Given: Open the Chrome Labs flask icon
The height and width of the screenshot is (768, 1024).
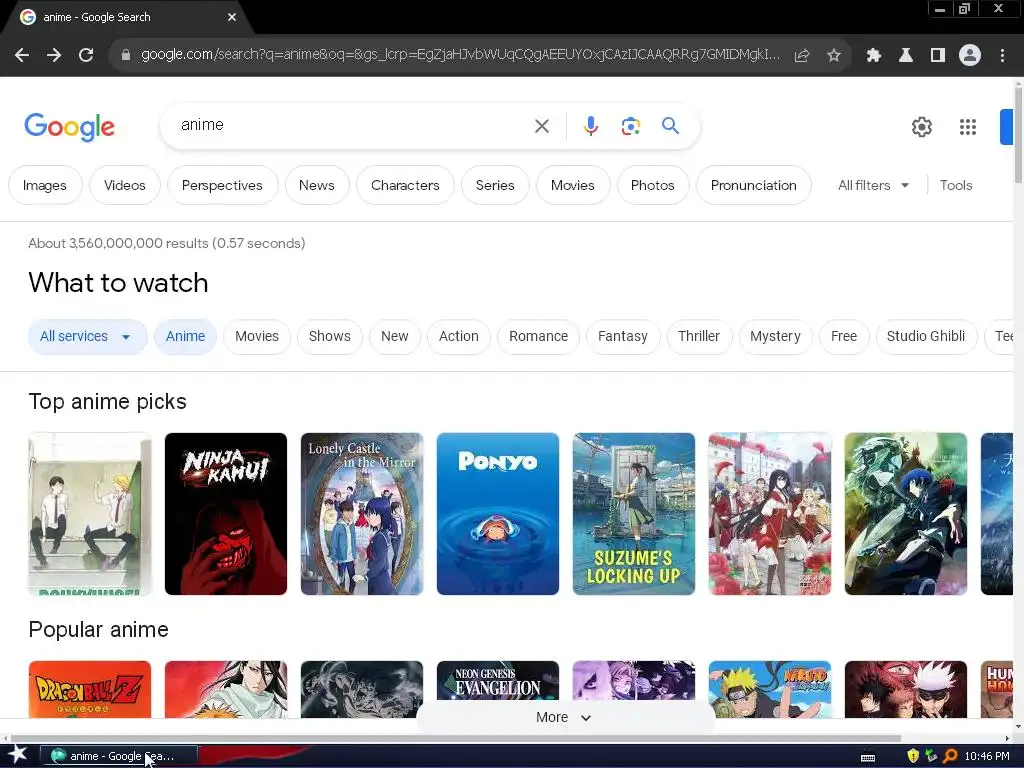Looking at the screenshot, I should coord(906,56).
